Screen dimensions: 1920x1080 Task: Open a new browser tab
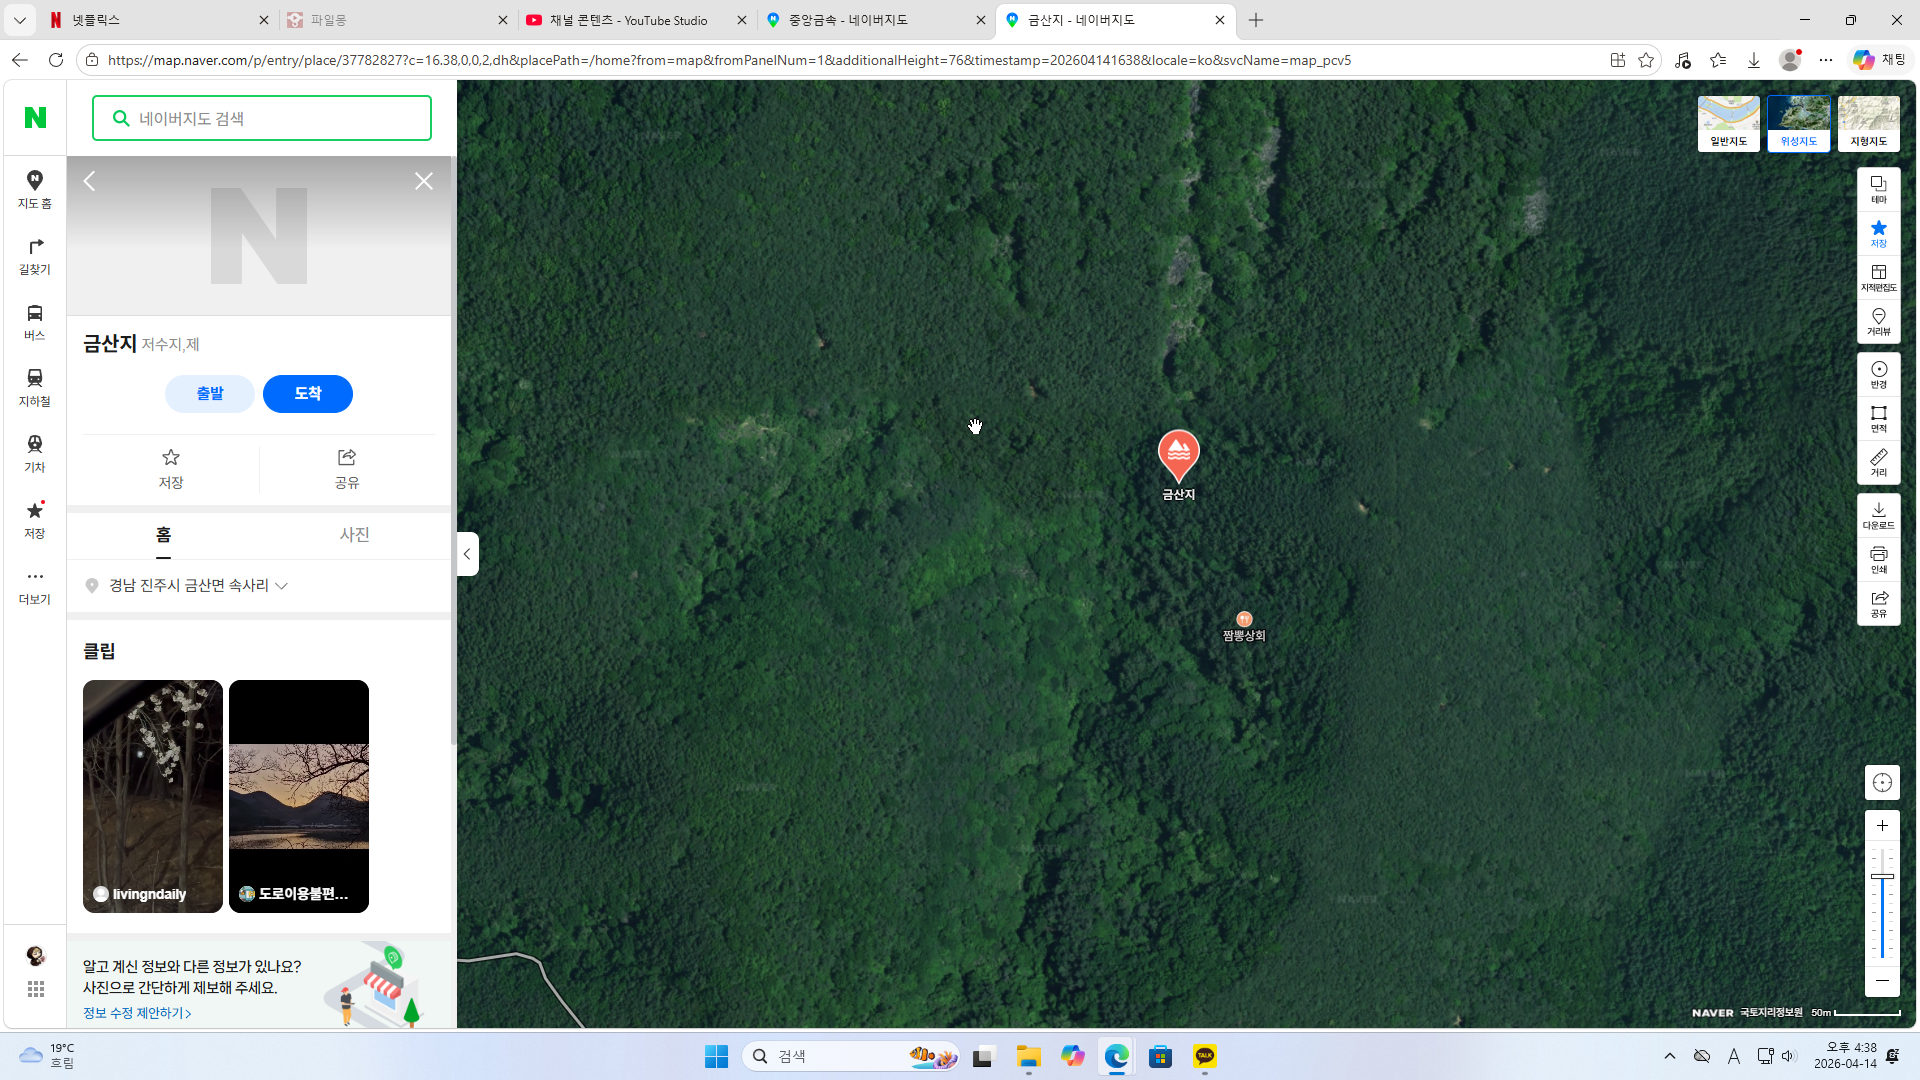(1256, 20)
